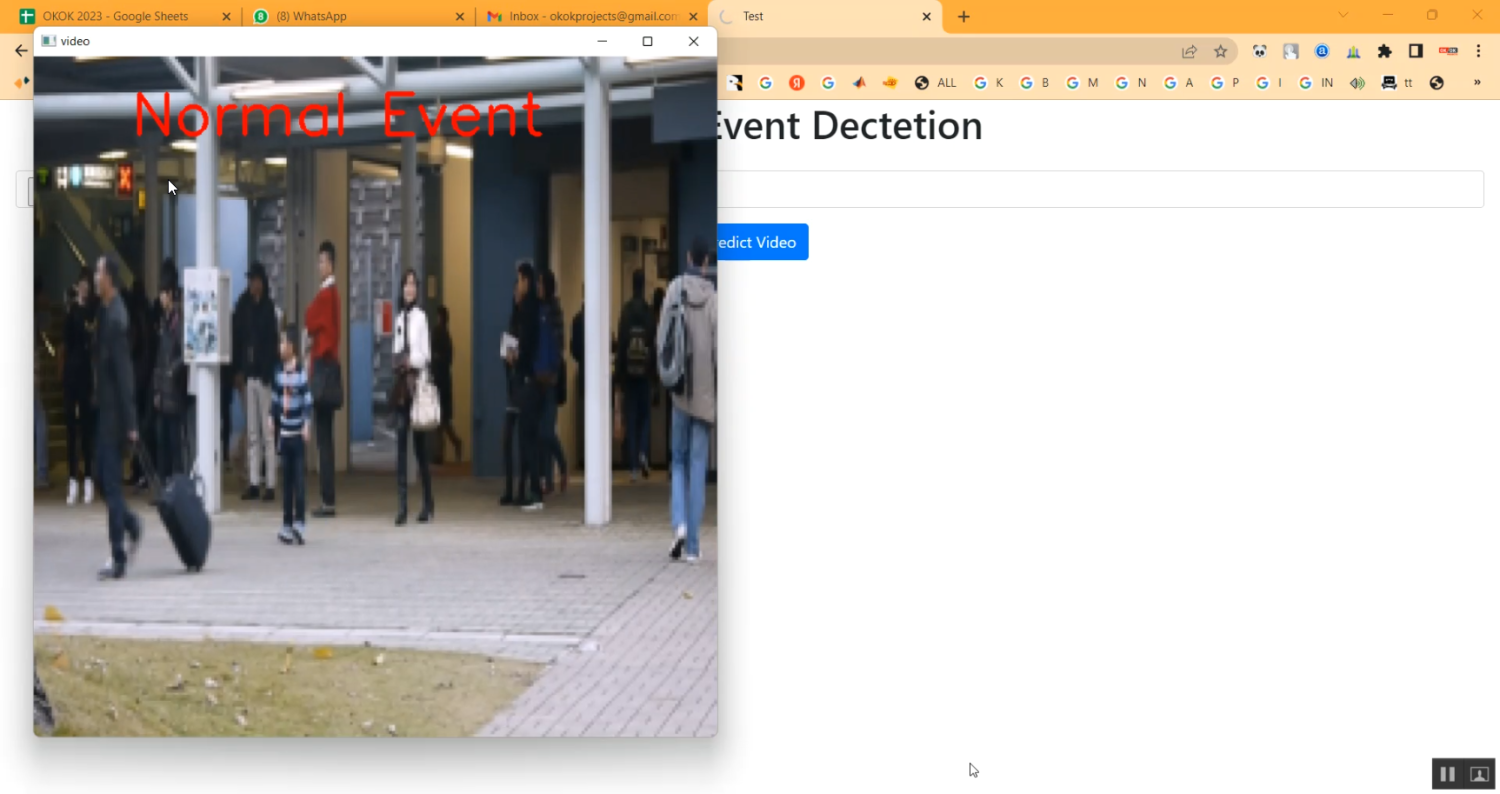The width and height of the screenshot is (1500, 794).
Task: Click the panda extension icon
Action: coord(1259,51)
